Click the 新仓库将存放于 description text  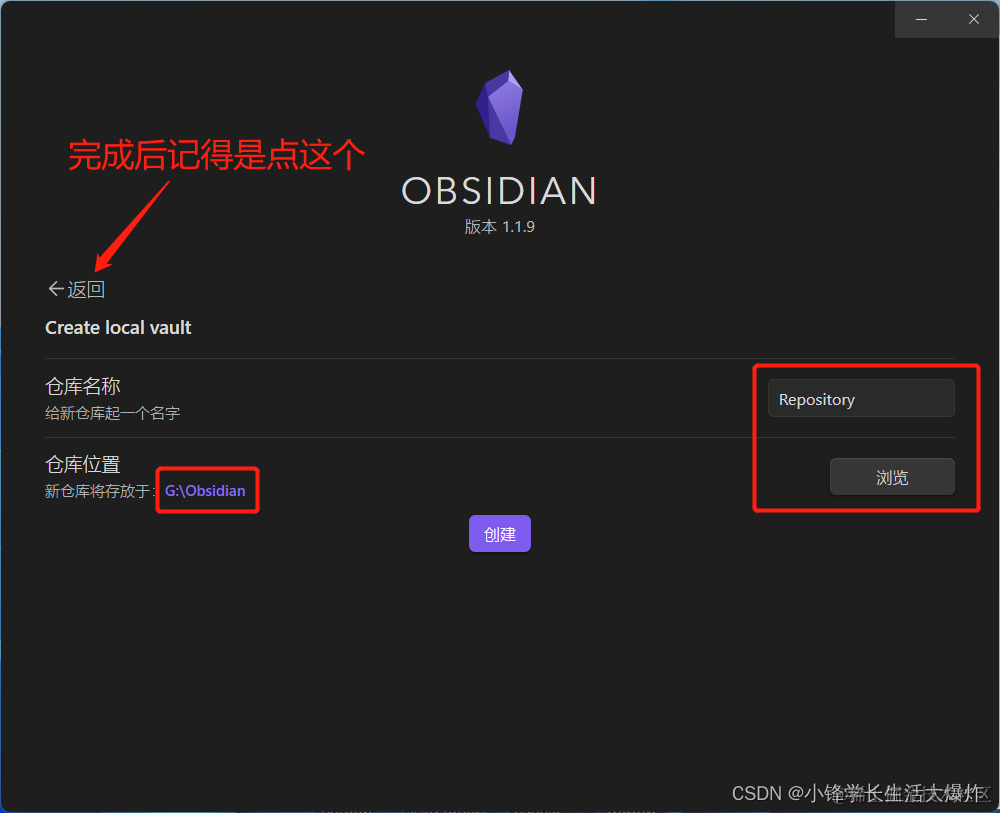100,491
